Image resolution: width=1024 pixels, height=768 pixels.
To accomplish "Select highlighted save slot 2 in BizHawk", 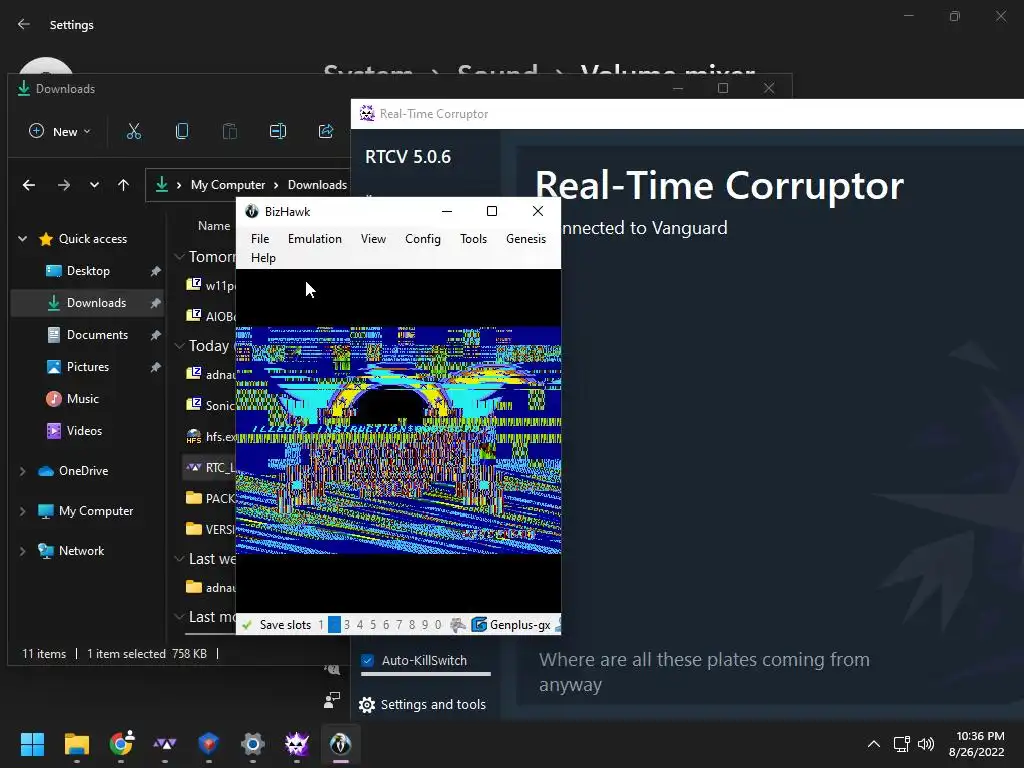I will [334, 625].
